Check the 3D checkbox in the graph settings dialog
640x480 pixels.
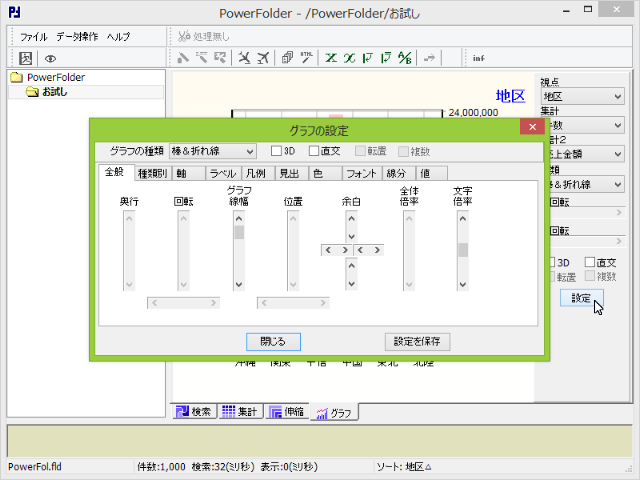[x=276, y=151]
